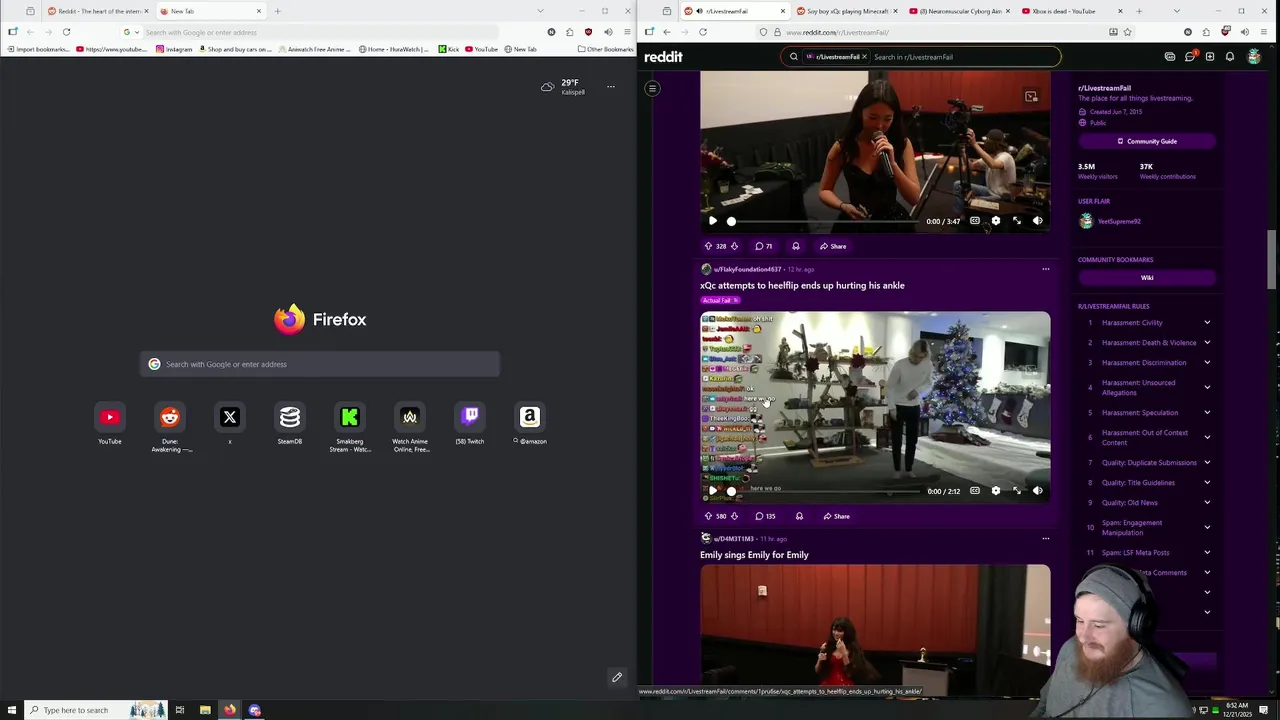
Task: Downvote the xQc heelflip post
Action: point(734,516)
